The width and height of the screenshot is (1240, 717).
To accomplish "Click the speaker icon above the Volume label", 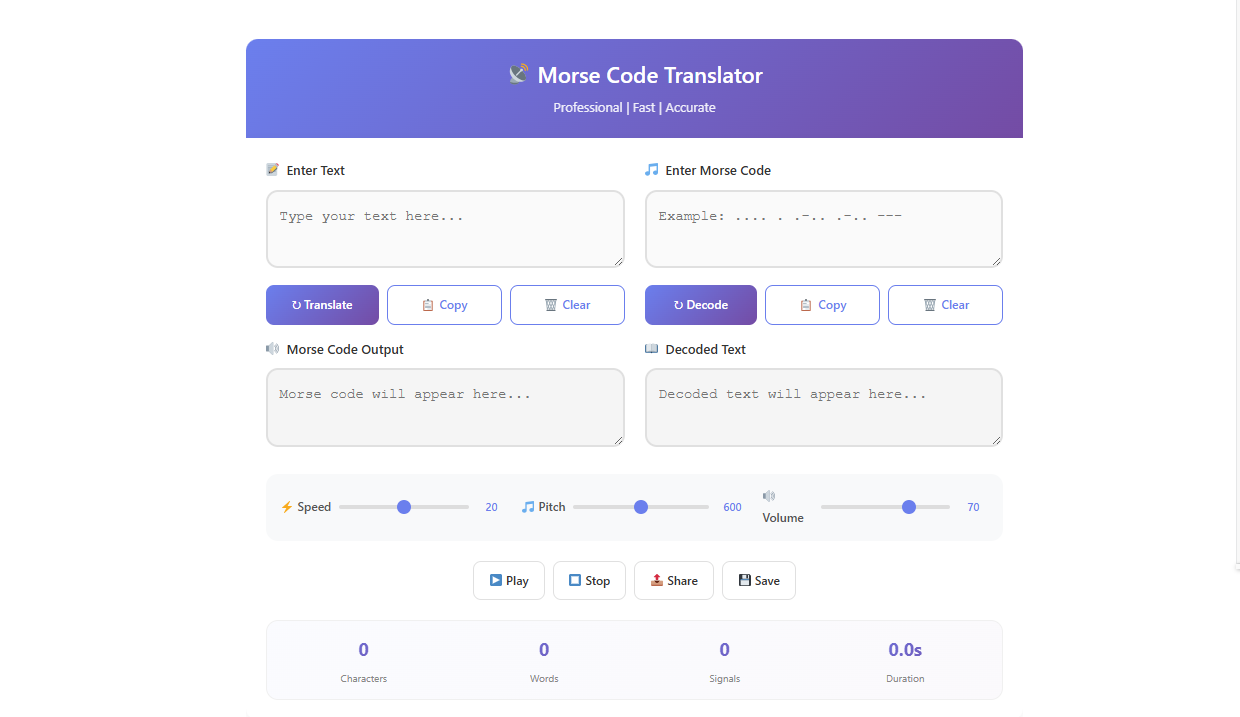I will coord(768,495).
